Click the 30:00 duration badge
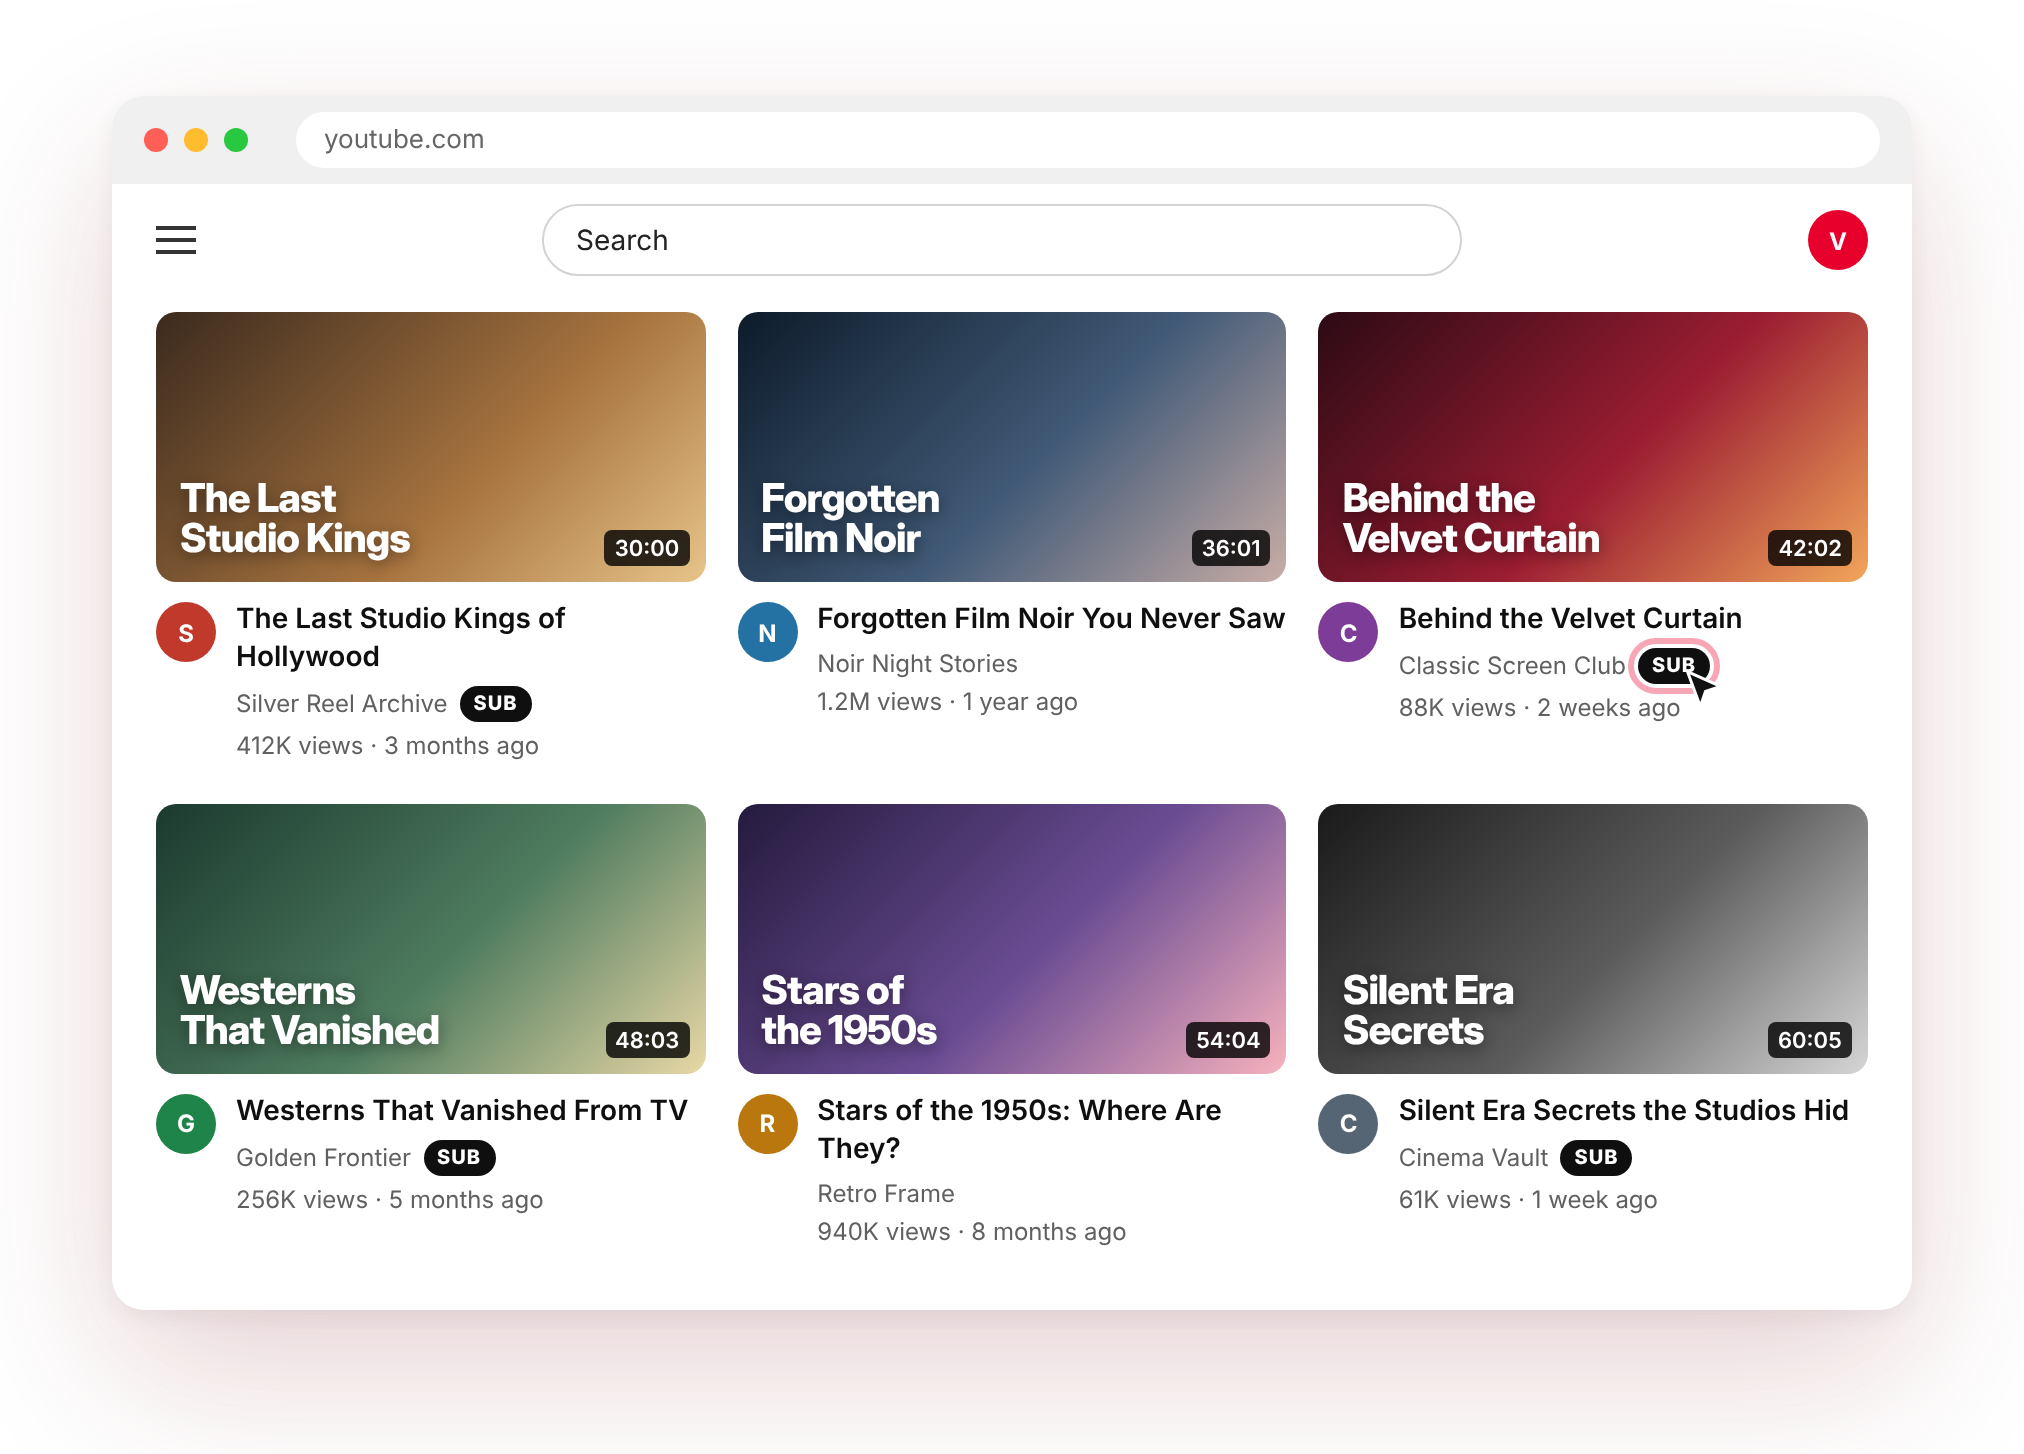 coord(647,548)
